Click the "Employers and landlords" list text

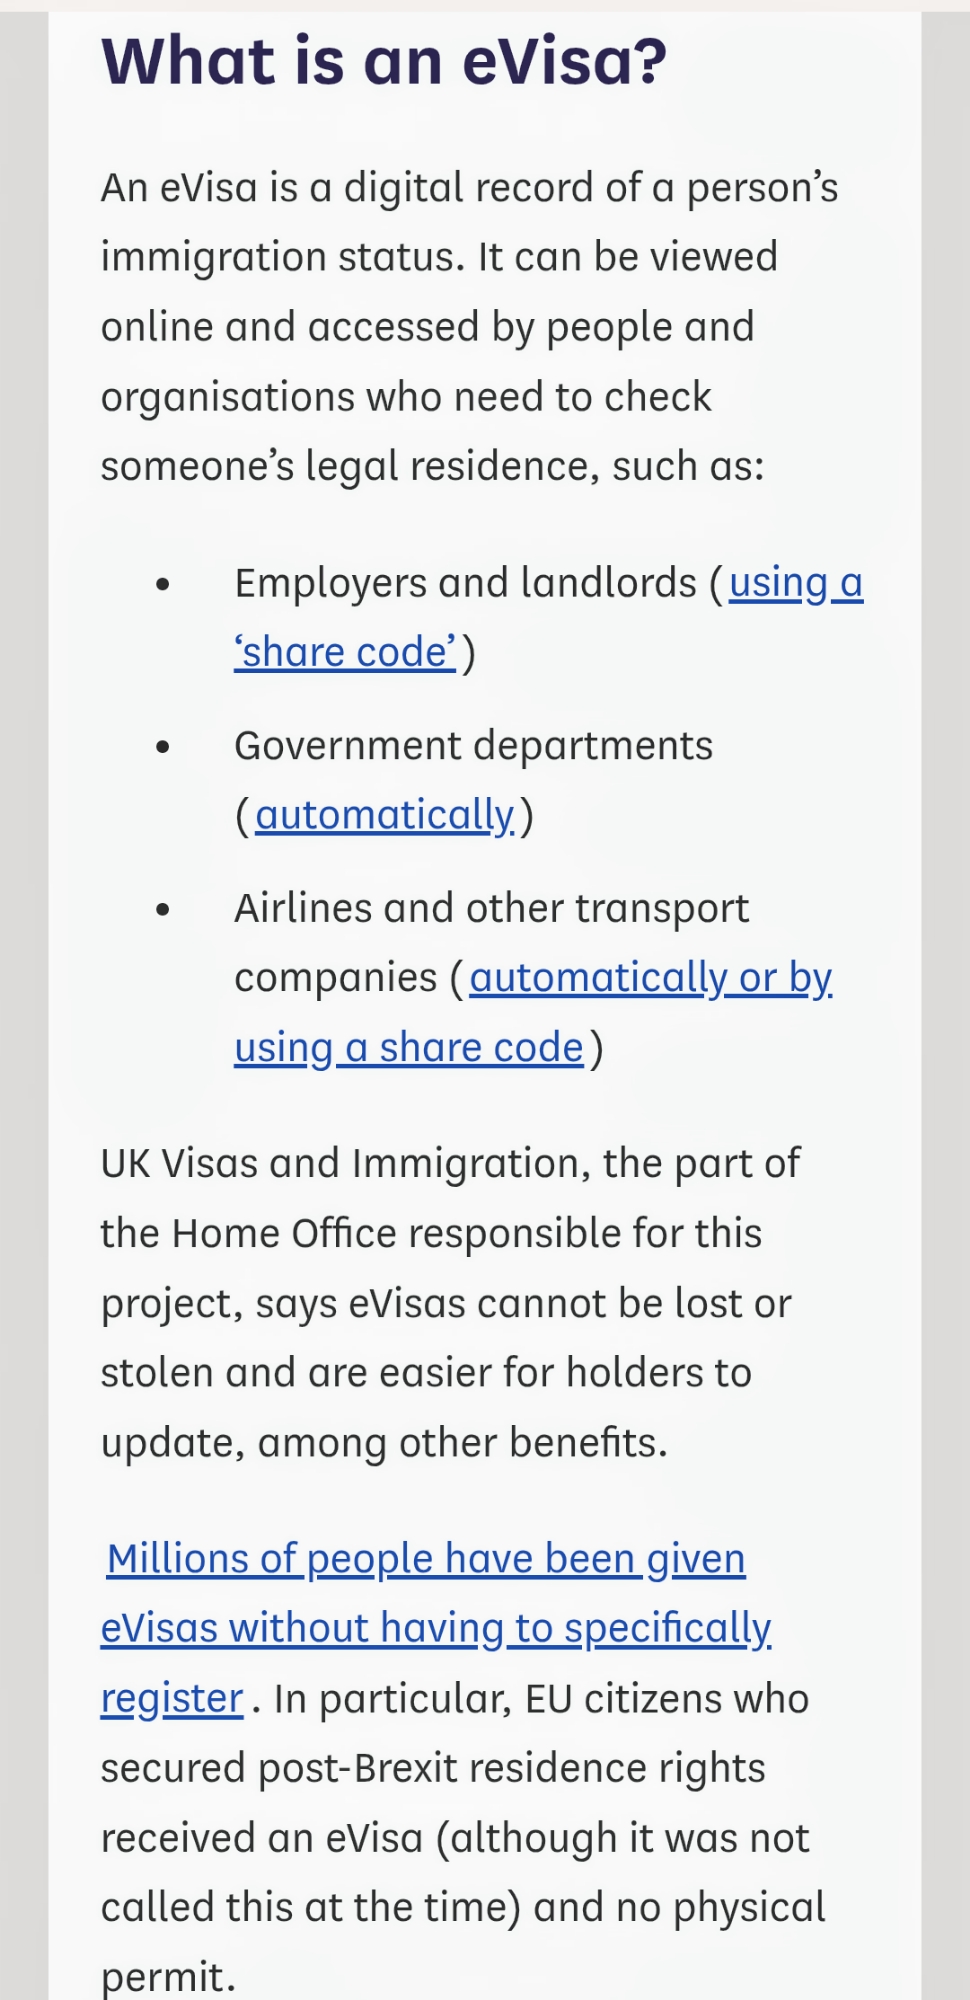click(x=465, y=583)
